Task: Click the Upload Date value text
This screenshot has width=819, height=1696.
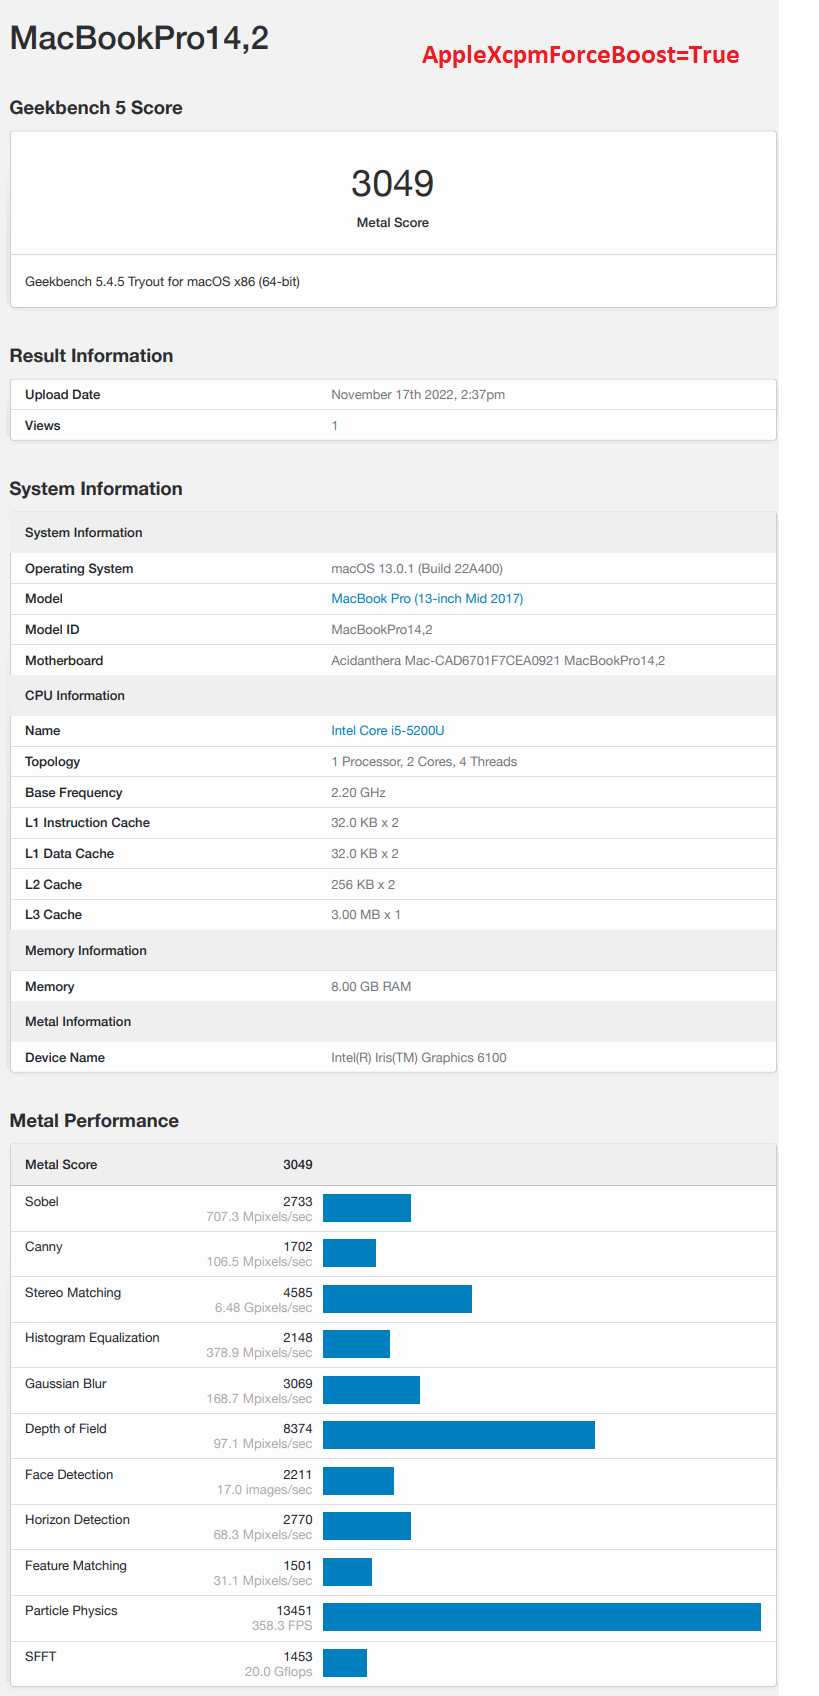Action: (418, 394)
